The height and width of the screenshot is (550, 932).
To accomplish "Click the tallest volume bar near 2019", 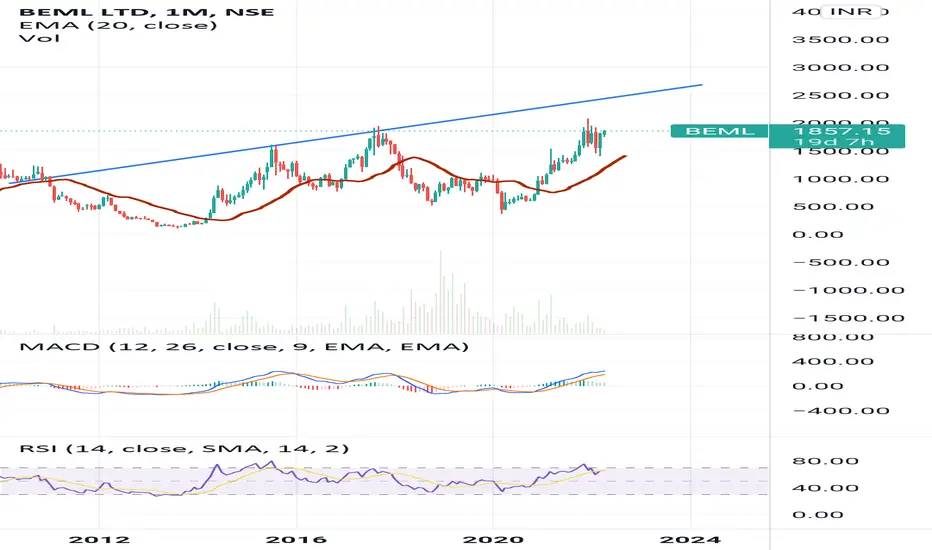I will (440, 293).
